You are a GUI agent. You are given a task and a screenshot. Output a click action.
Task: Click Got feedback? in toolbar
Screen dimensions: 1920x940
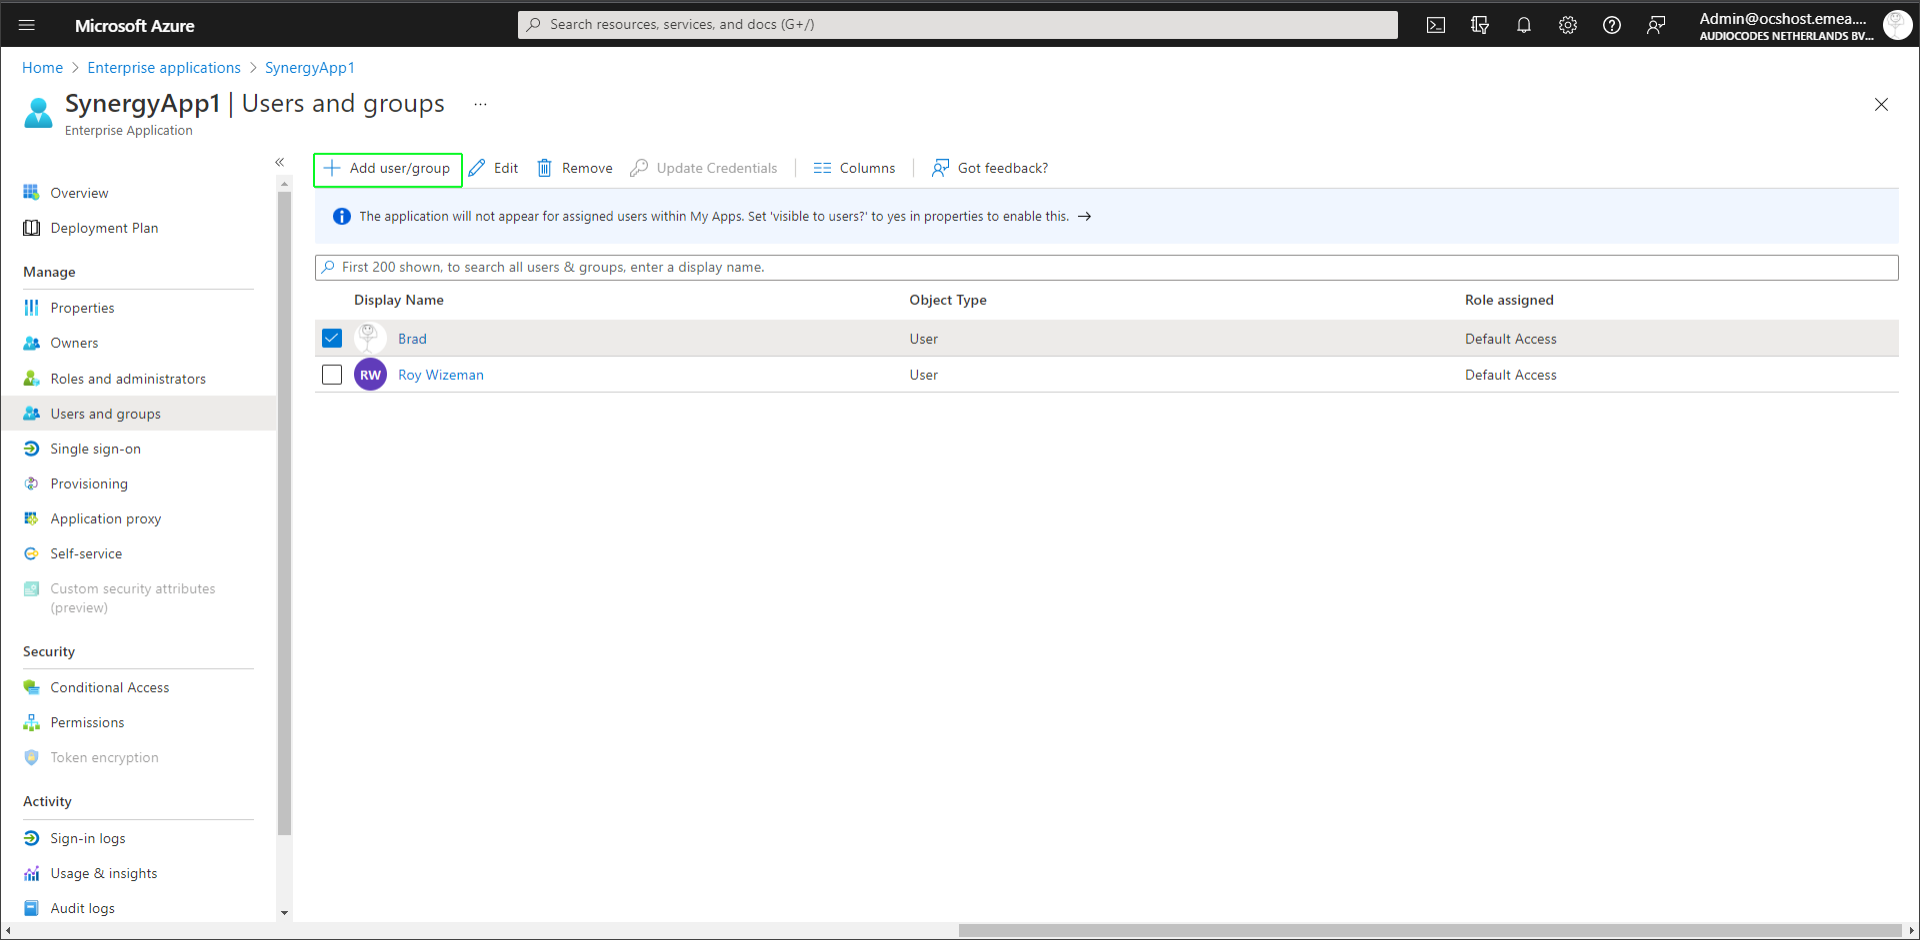point(990,169)
